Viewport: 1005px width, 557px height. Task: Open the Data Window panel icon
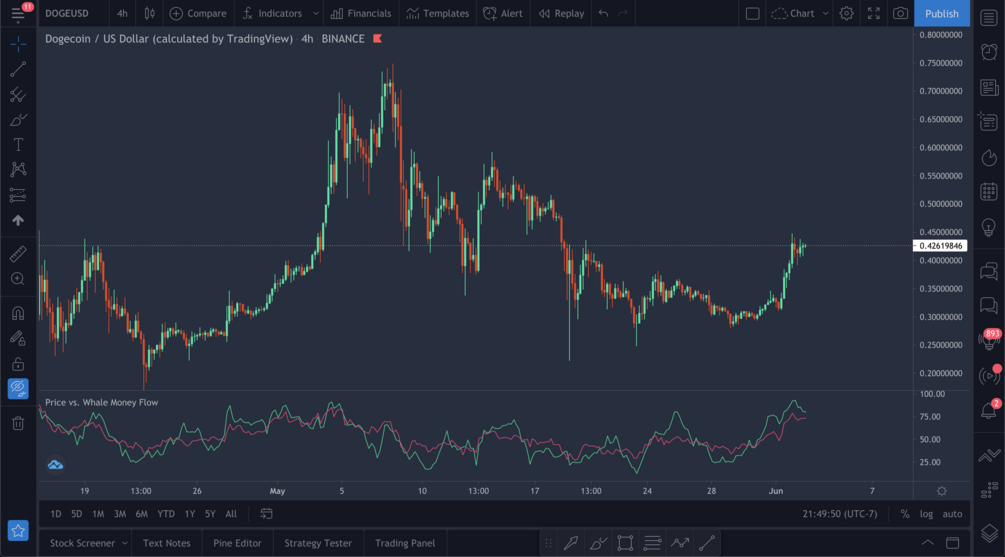989,122
